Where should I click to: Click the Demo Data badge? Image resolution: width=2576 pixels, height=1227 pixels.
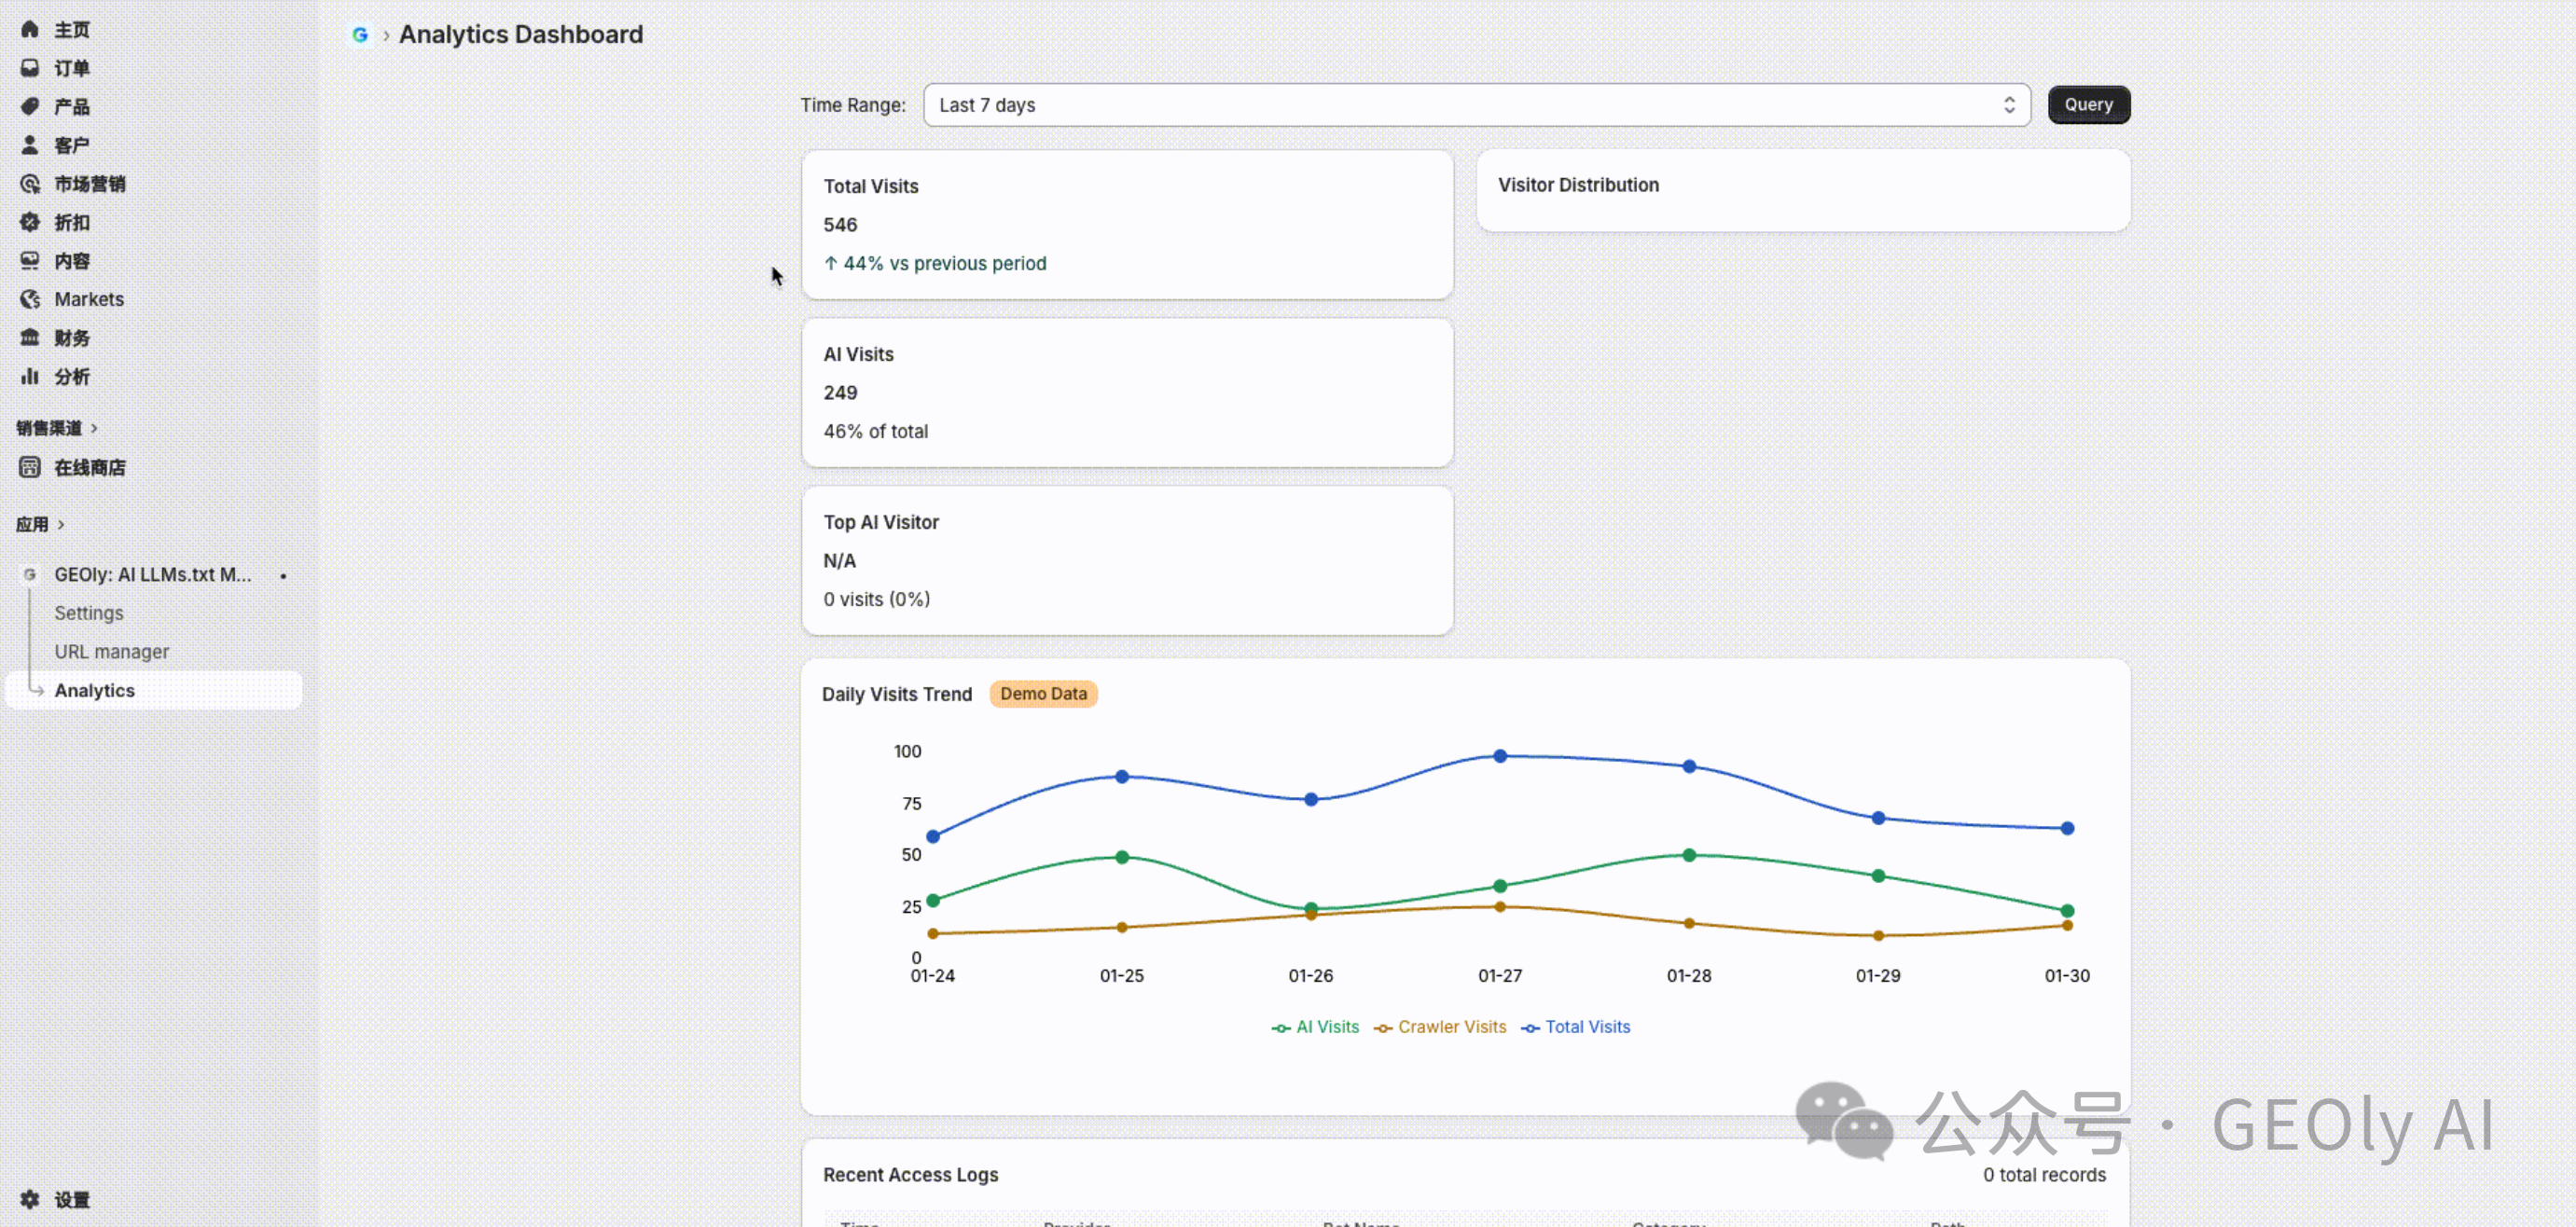[1043, 694]
